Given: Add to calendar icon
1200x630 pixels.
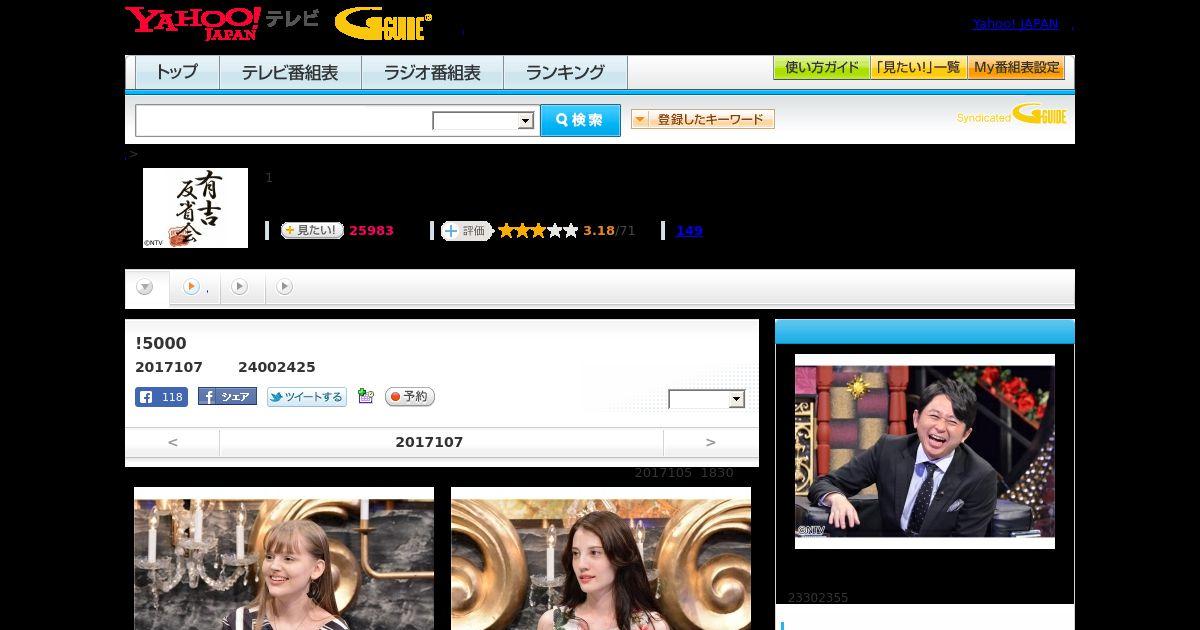Looking at the screenshot, I should [x=365, y=396].
